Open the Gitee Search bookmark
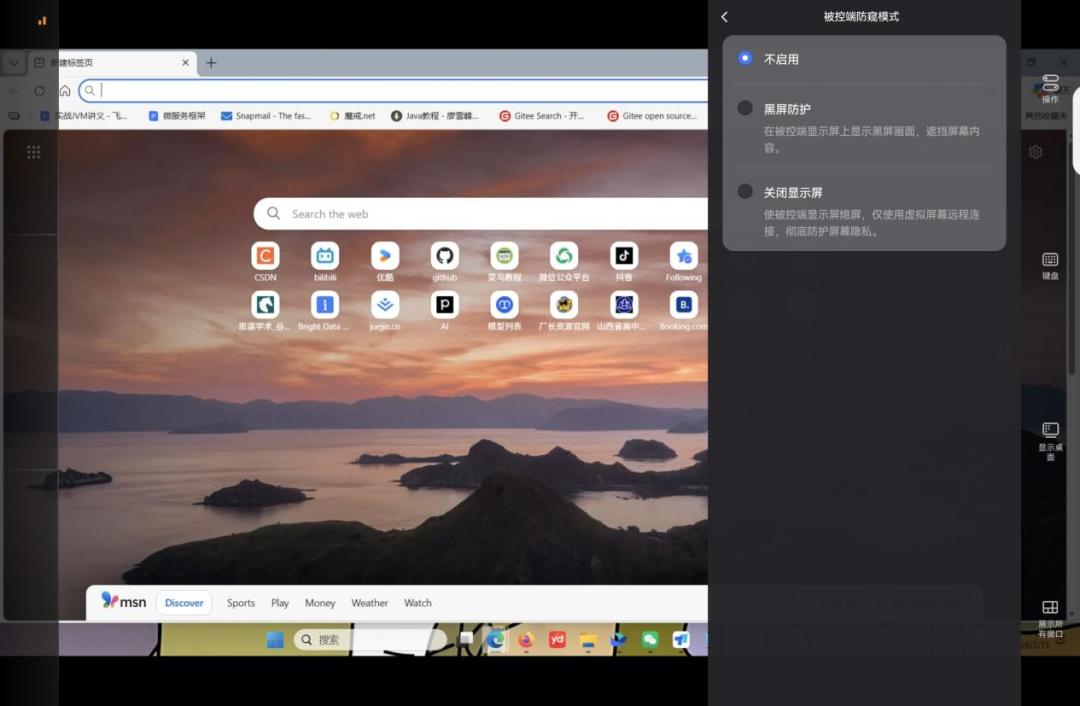1080x706 pixels. [x=541, y=116]
